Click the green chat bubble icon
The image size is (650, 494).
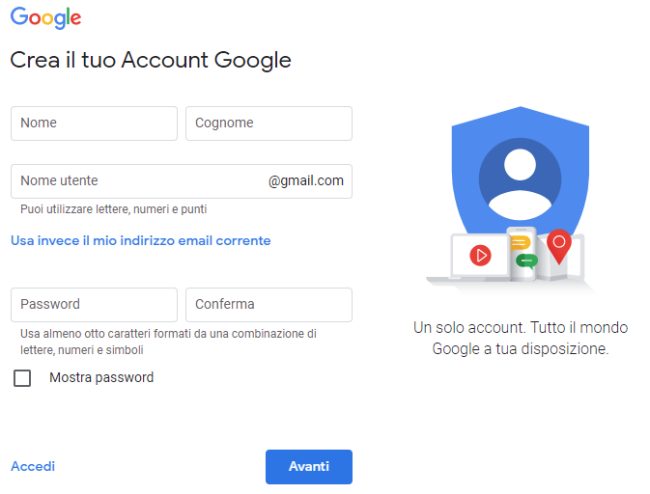pos(526,261)
